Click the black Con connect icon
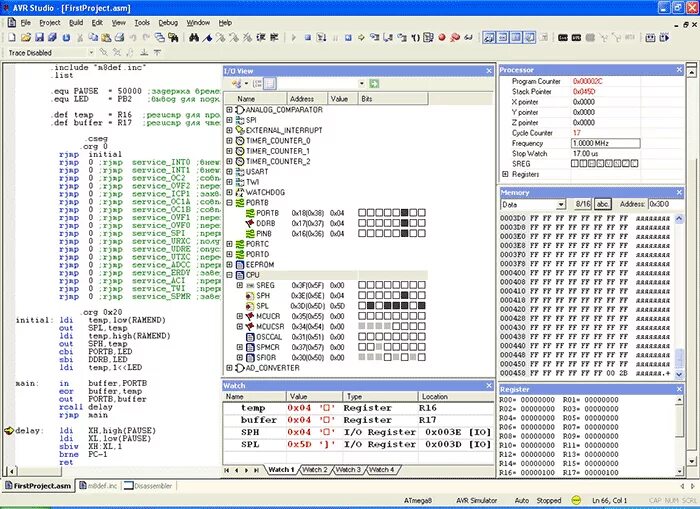 click(562, 38)
